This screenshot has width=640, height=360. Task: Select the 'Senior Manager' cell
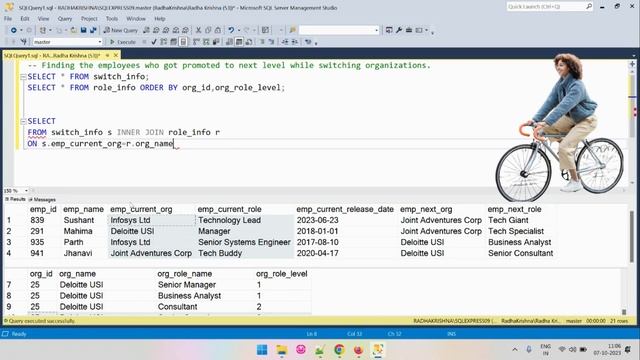[187, 284]
